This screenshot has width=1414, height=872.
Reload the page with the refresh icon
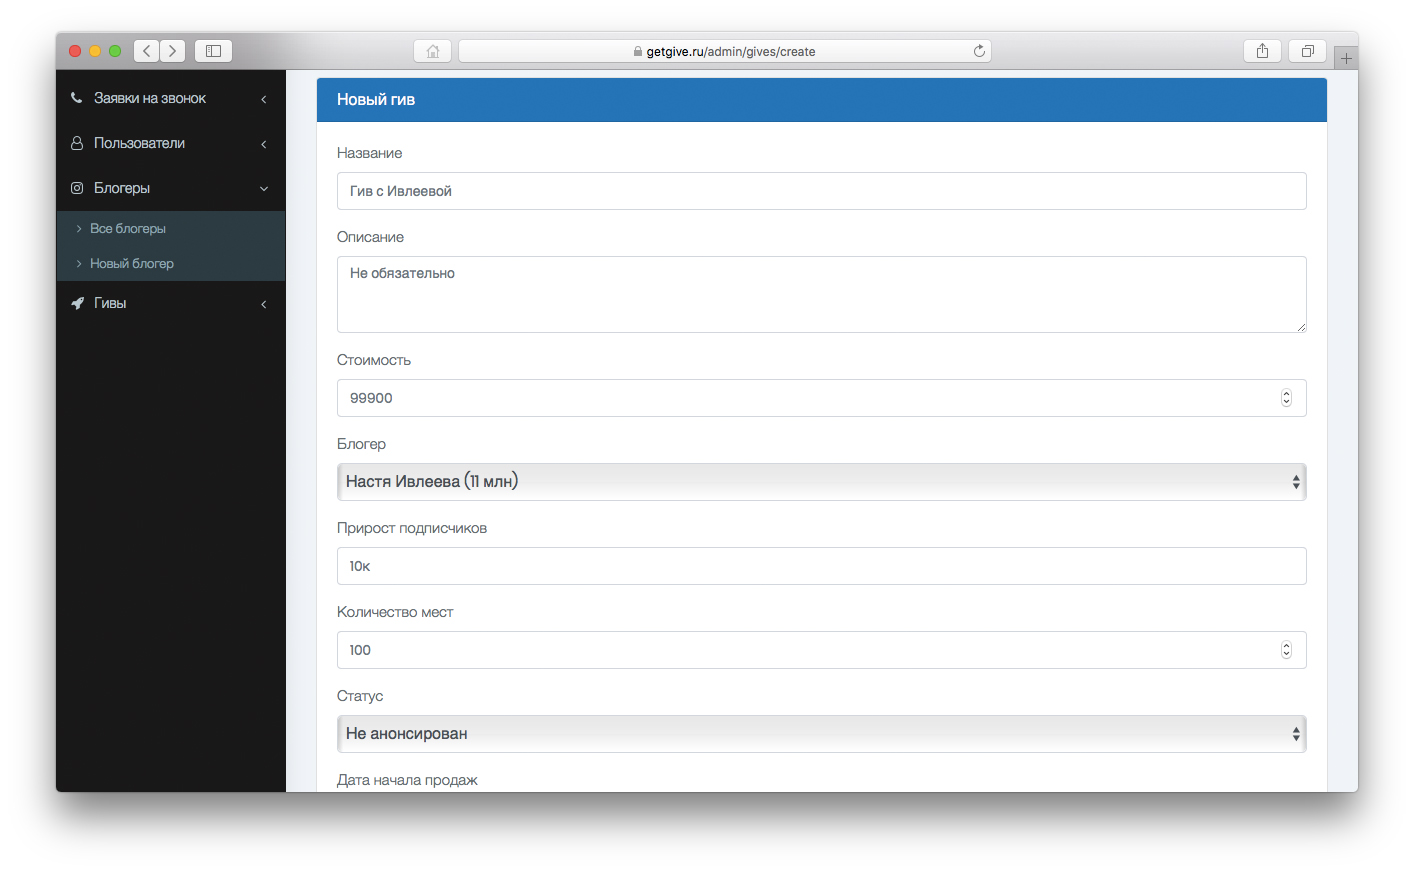click(979, 51)
